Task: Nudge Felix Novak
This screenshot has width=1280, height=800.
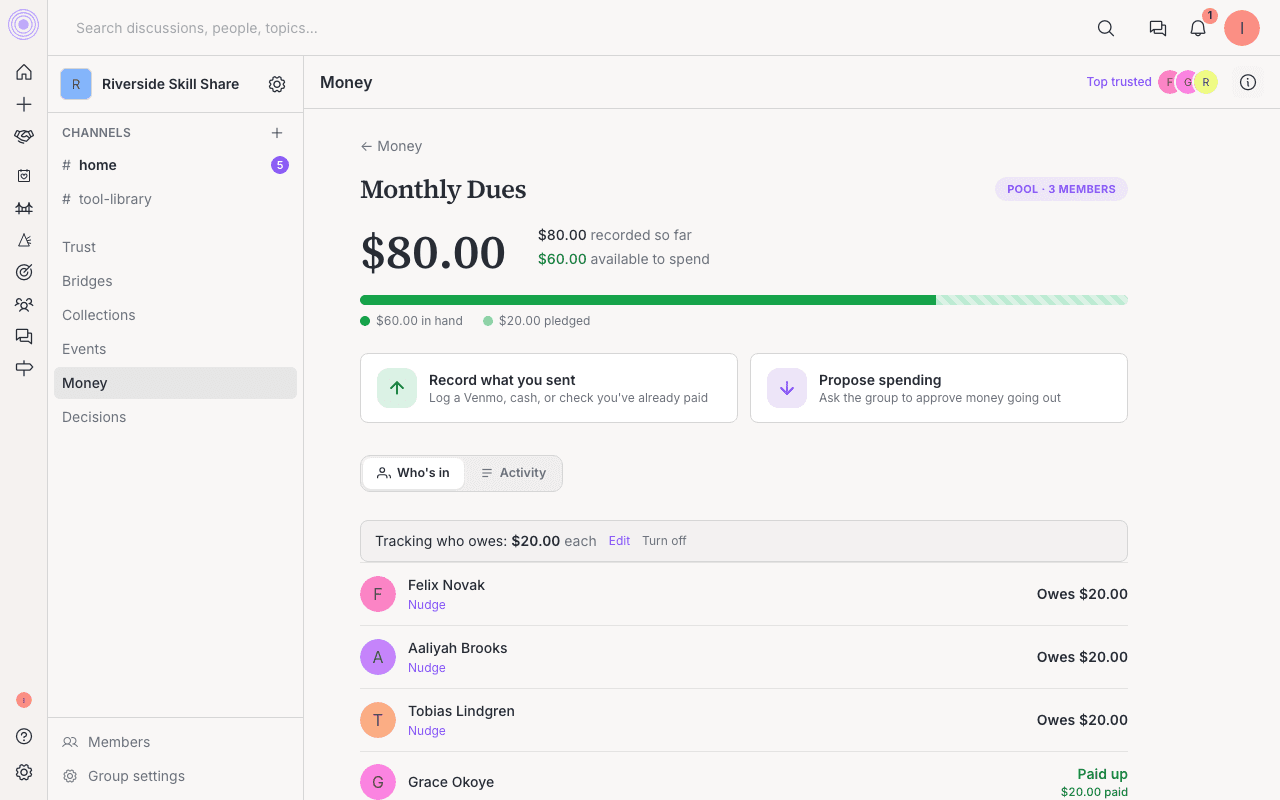Action: coord(427,605)
